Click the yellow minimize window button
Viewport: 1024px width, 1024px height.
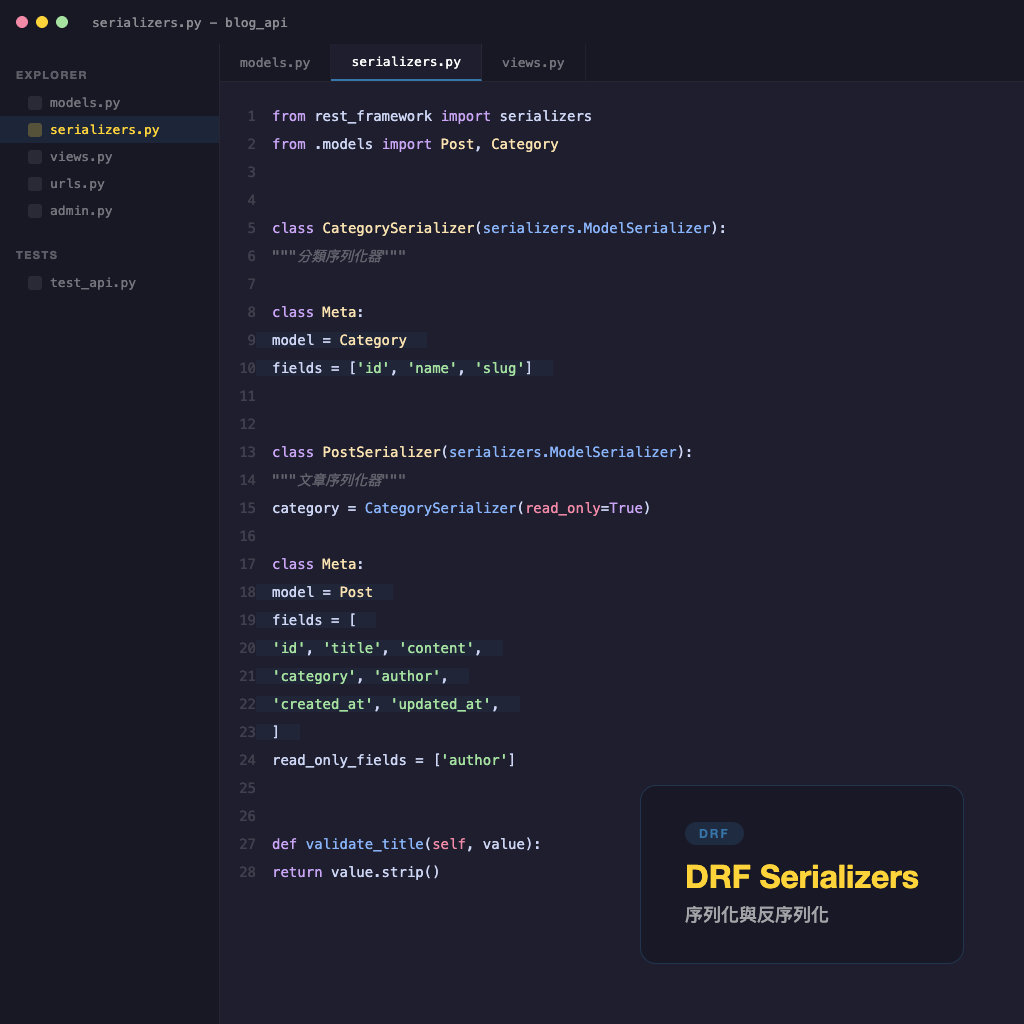pyautogui.click(x=42, y=22)
